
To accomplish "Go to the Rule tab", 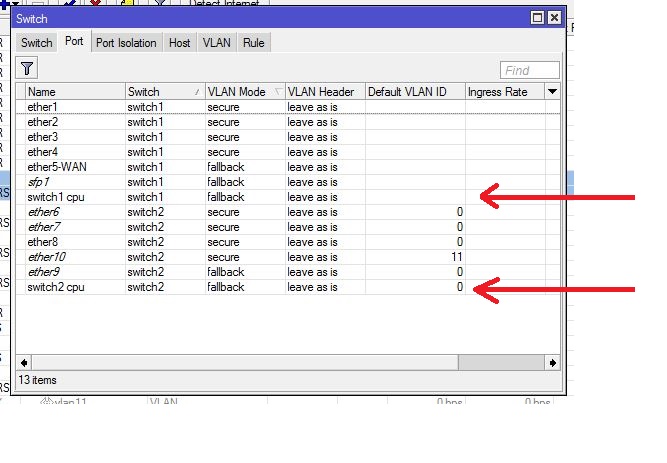I will pos(254,43).
